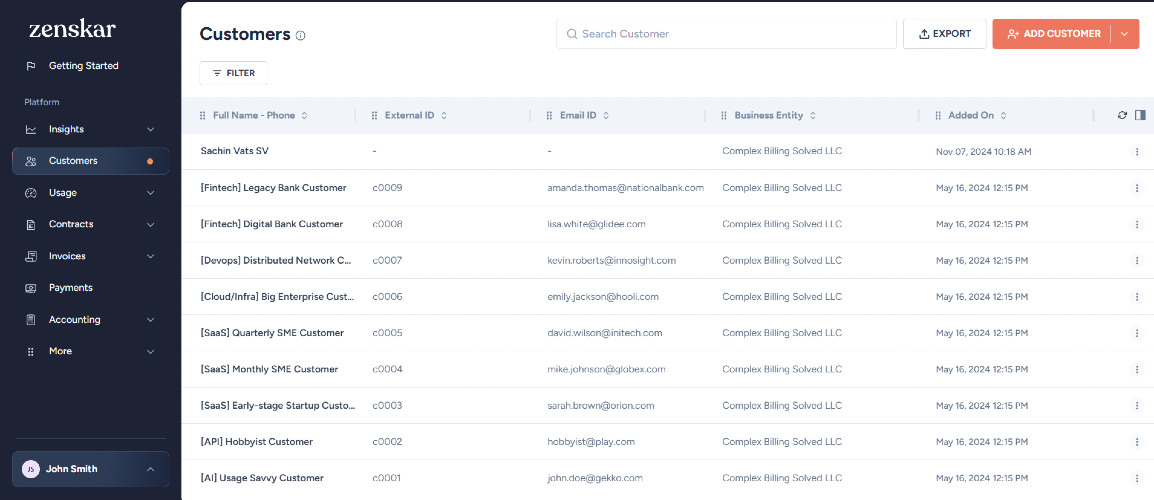Screen dimensions: 1154x500
Task: Sort by Email ID column
Action: pyautogui.click(x=606, y=116)
